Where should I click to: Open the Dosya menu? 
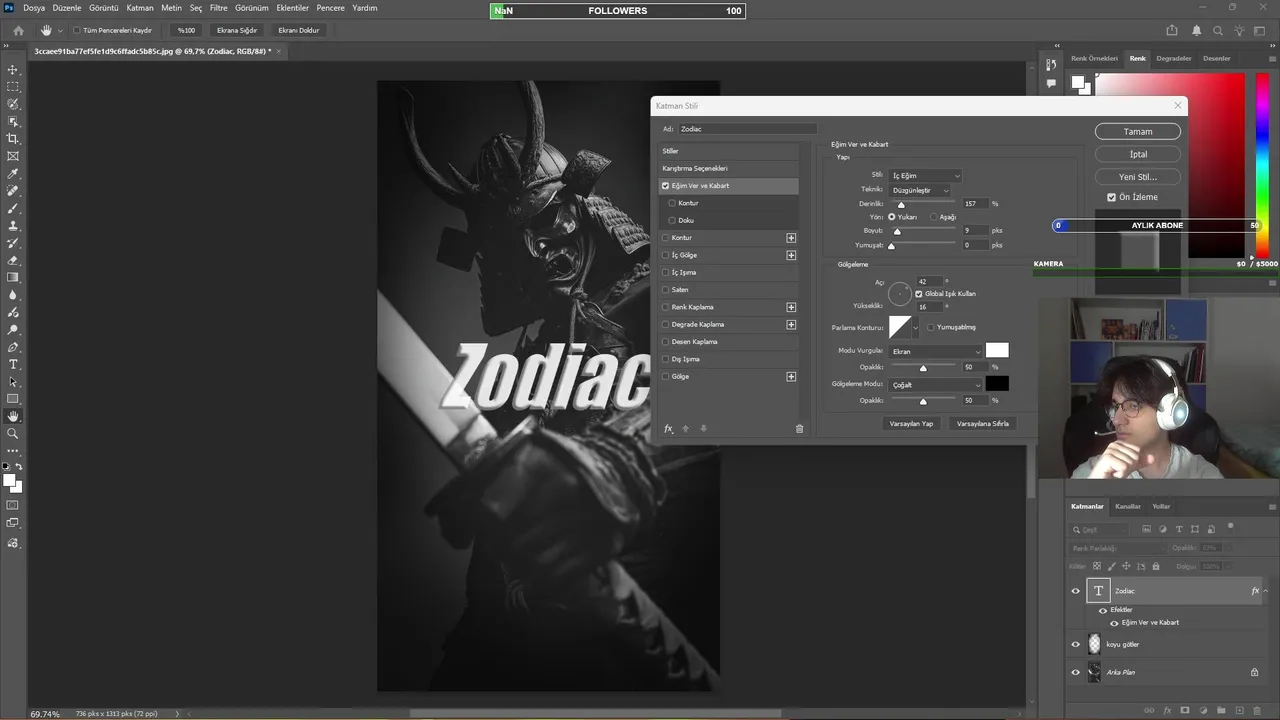[x=34, y=8]
